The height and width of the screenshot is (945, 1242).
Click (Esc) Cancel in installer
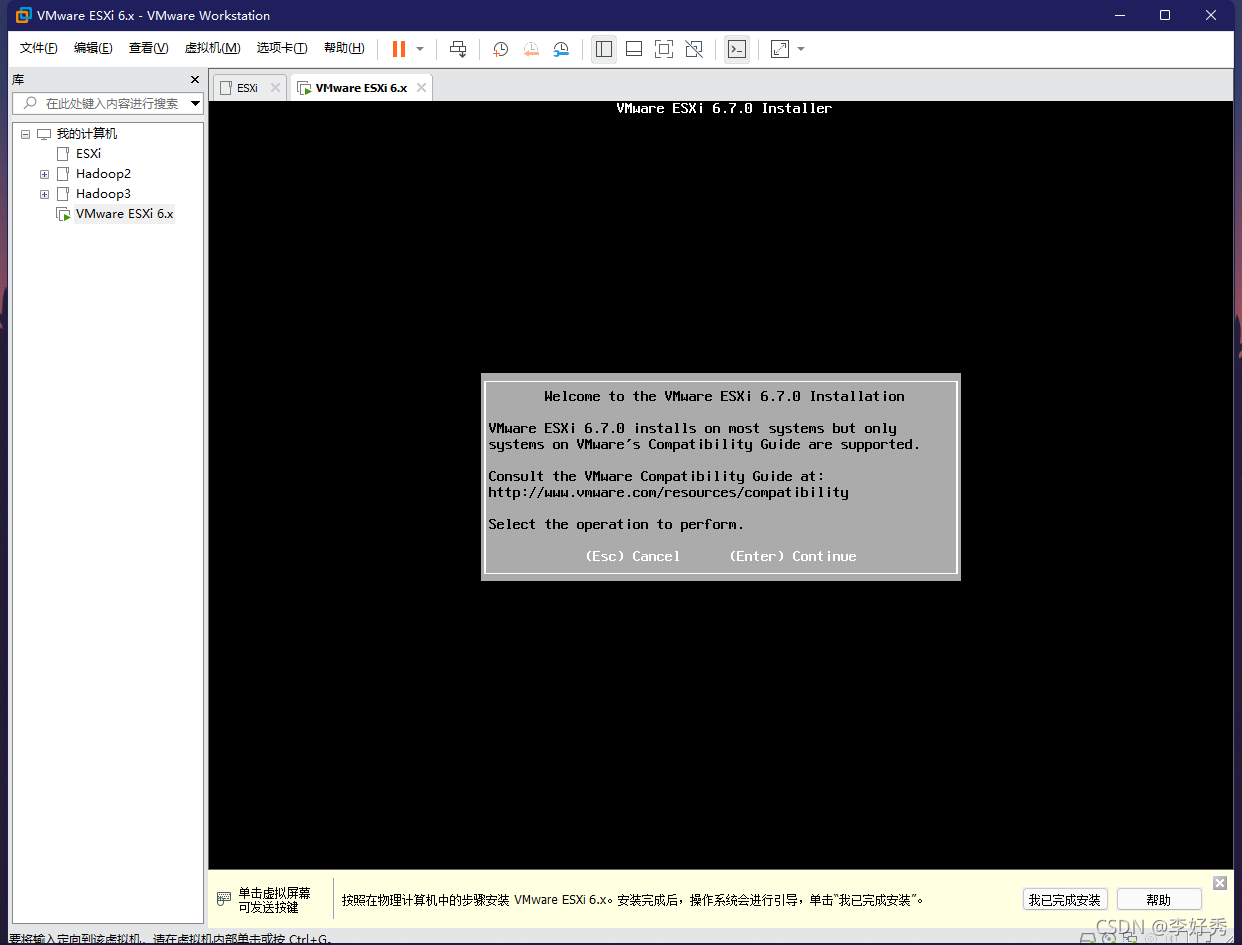tap(632, 556)
